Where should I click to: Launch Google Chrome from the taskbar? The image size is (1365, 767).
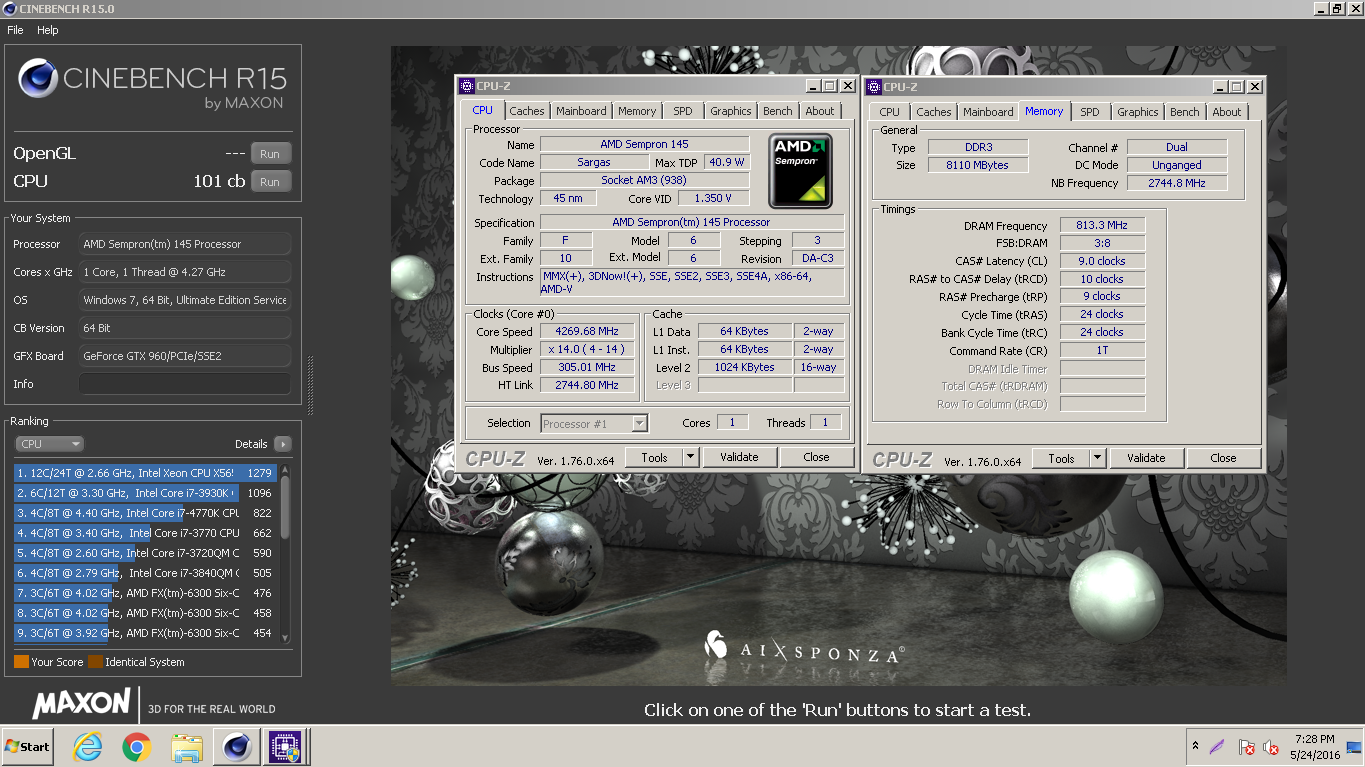coord(137,746)
